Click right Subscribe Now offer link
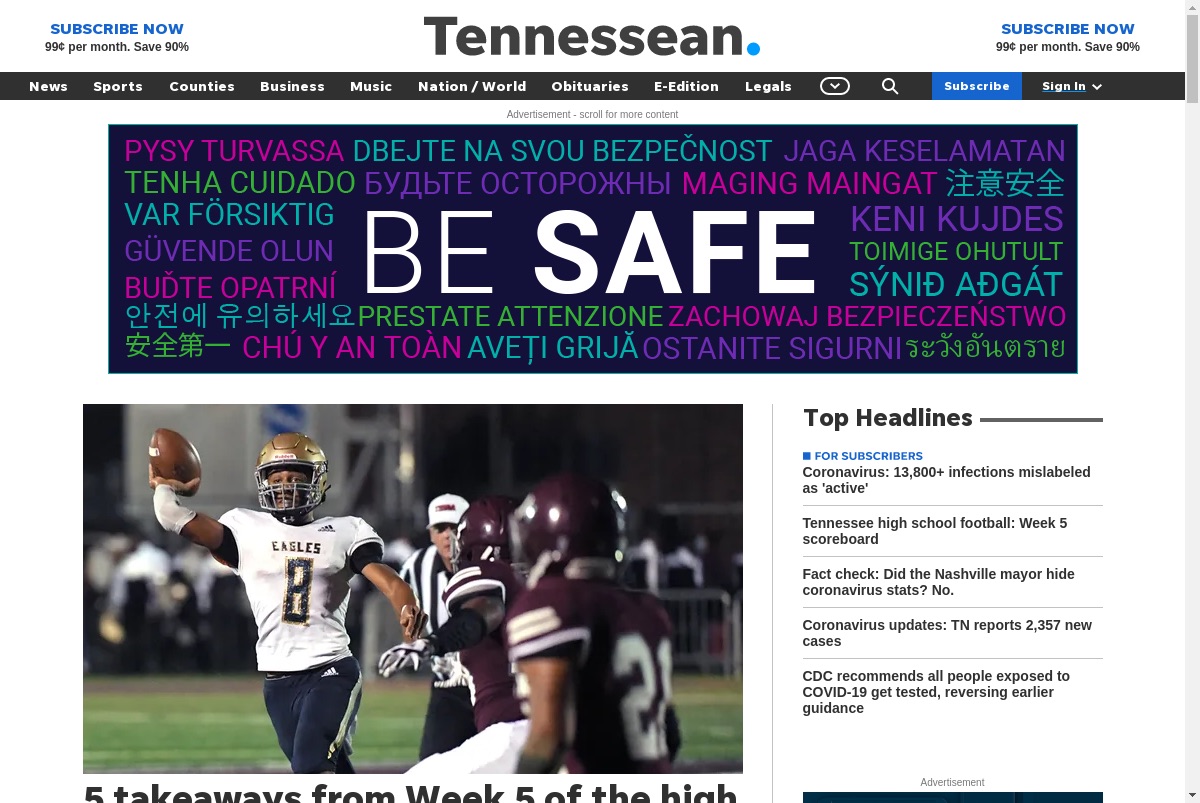1200x803 pixels. pos(1068,37)
